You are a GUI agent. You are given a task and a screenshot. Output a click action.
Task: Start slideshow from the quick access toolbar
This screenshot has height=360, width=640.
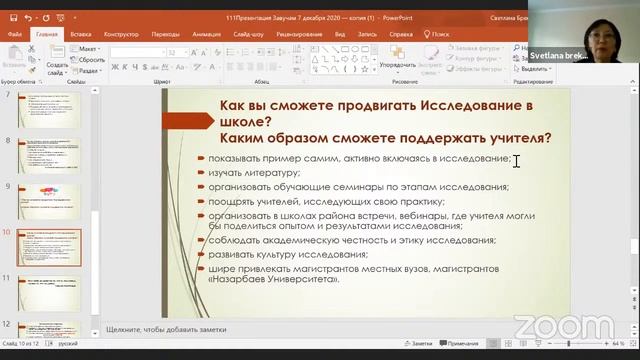[x=60, y=18]
